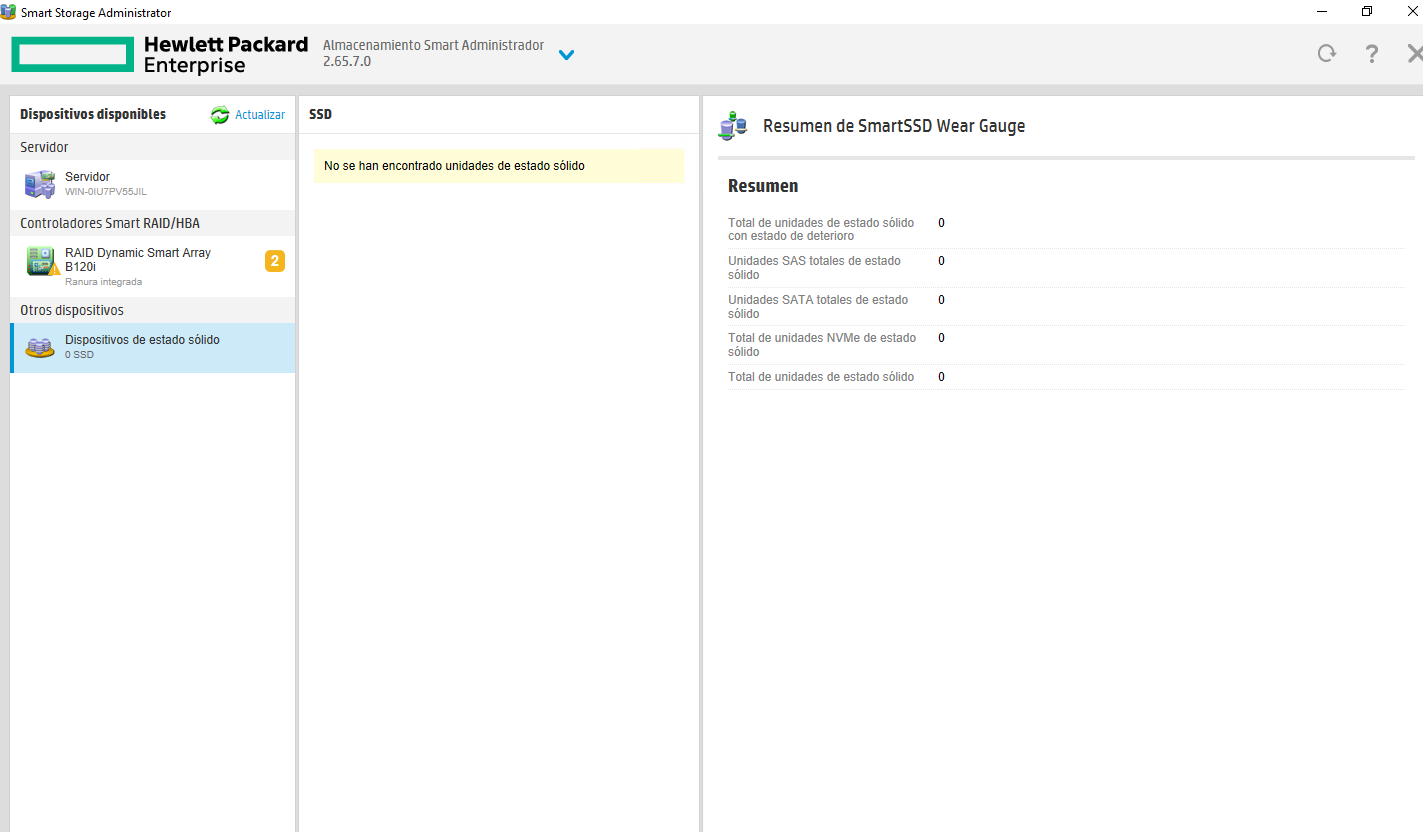Select Servidor WIN-0IU7PV55JIL entry
This screenshot has height=832, width=1423.
pos(152,184)
